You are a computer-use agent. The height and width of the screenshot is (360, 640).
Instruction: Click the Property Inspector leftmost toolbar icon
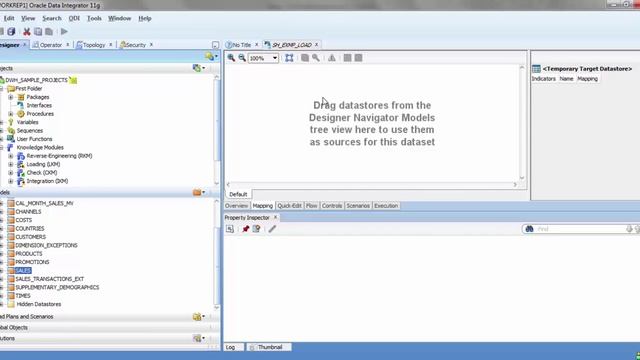[x=230, y=229]
